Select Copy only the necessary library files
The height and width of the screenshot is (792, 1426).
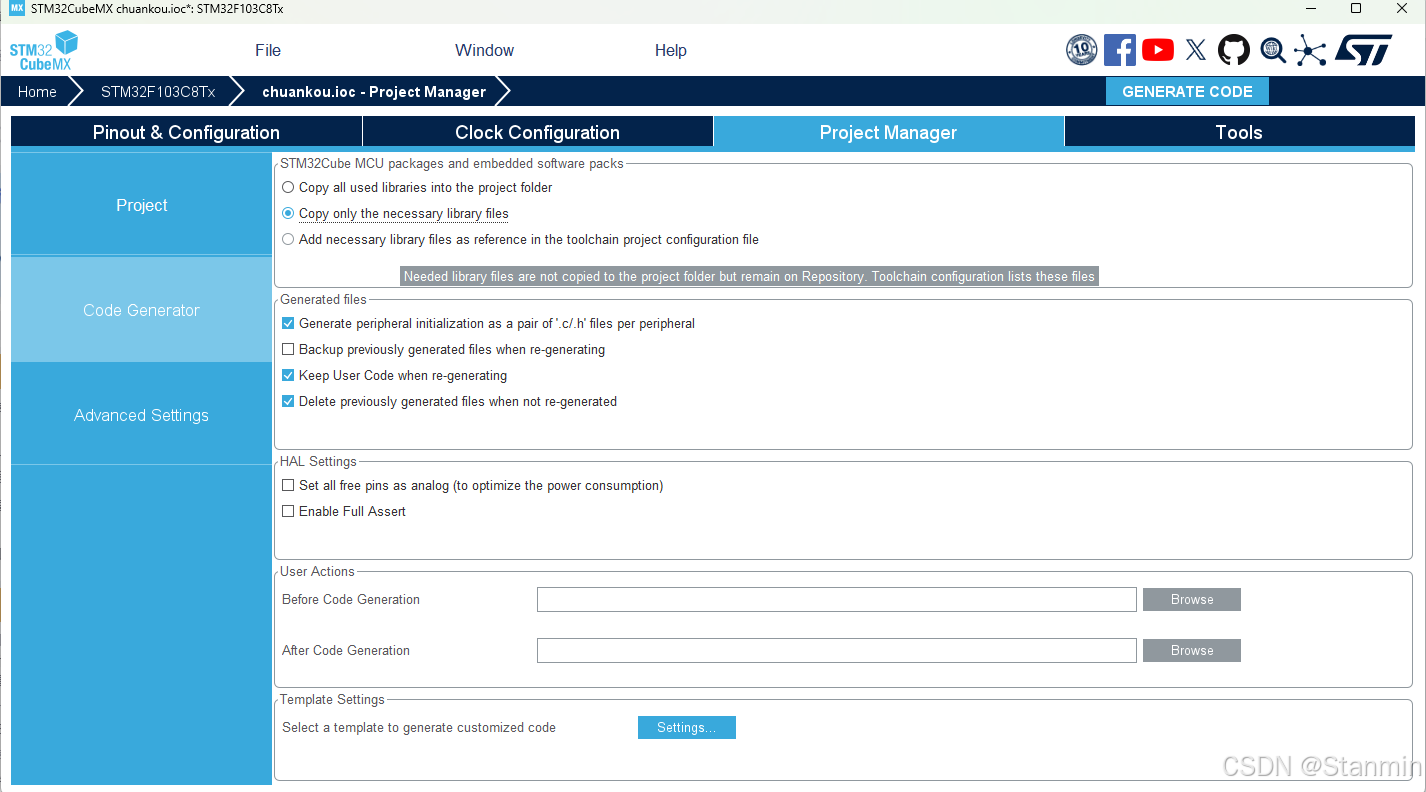pos(288,213)
